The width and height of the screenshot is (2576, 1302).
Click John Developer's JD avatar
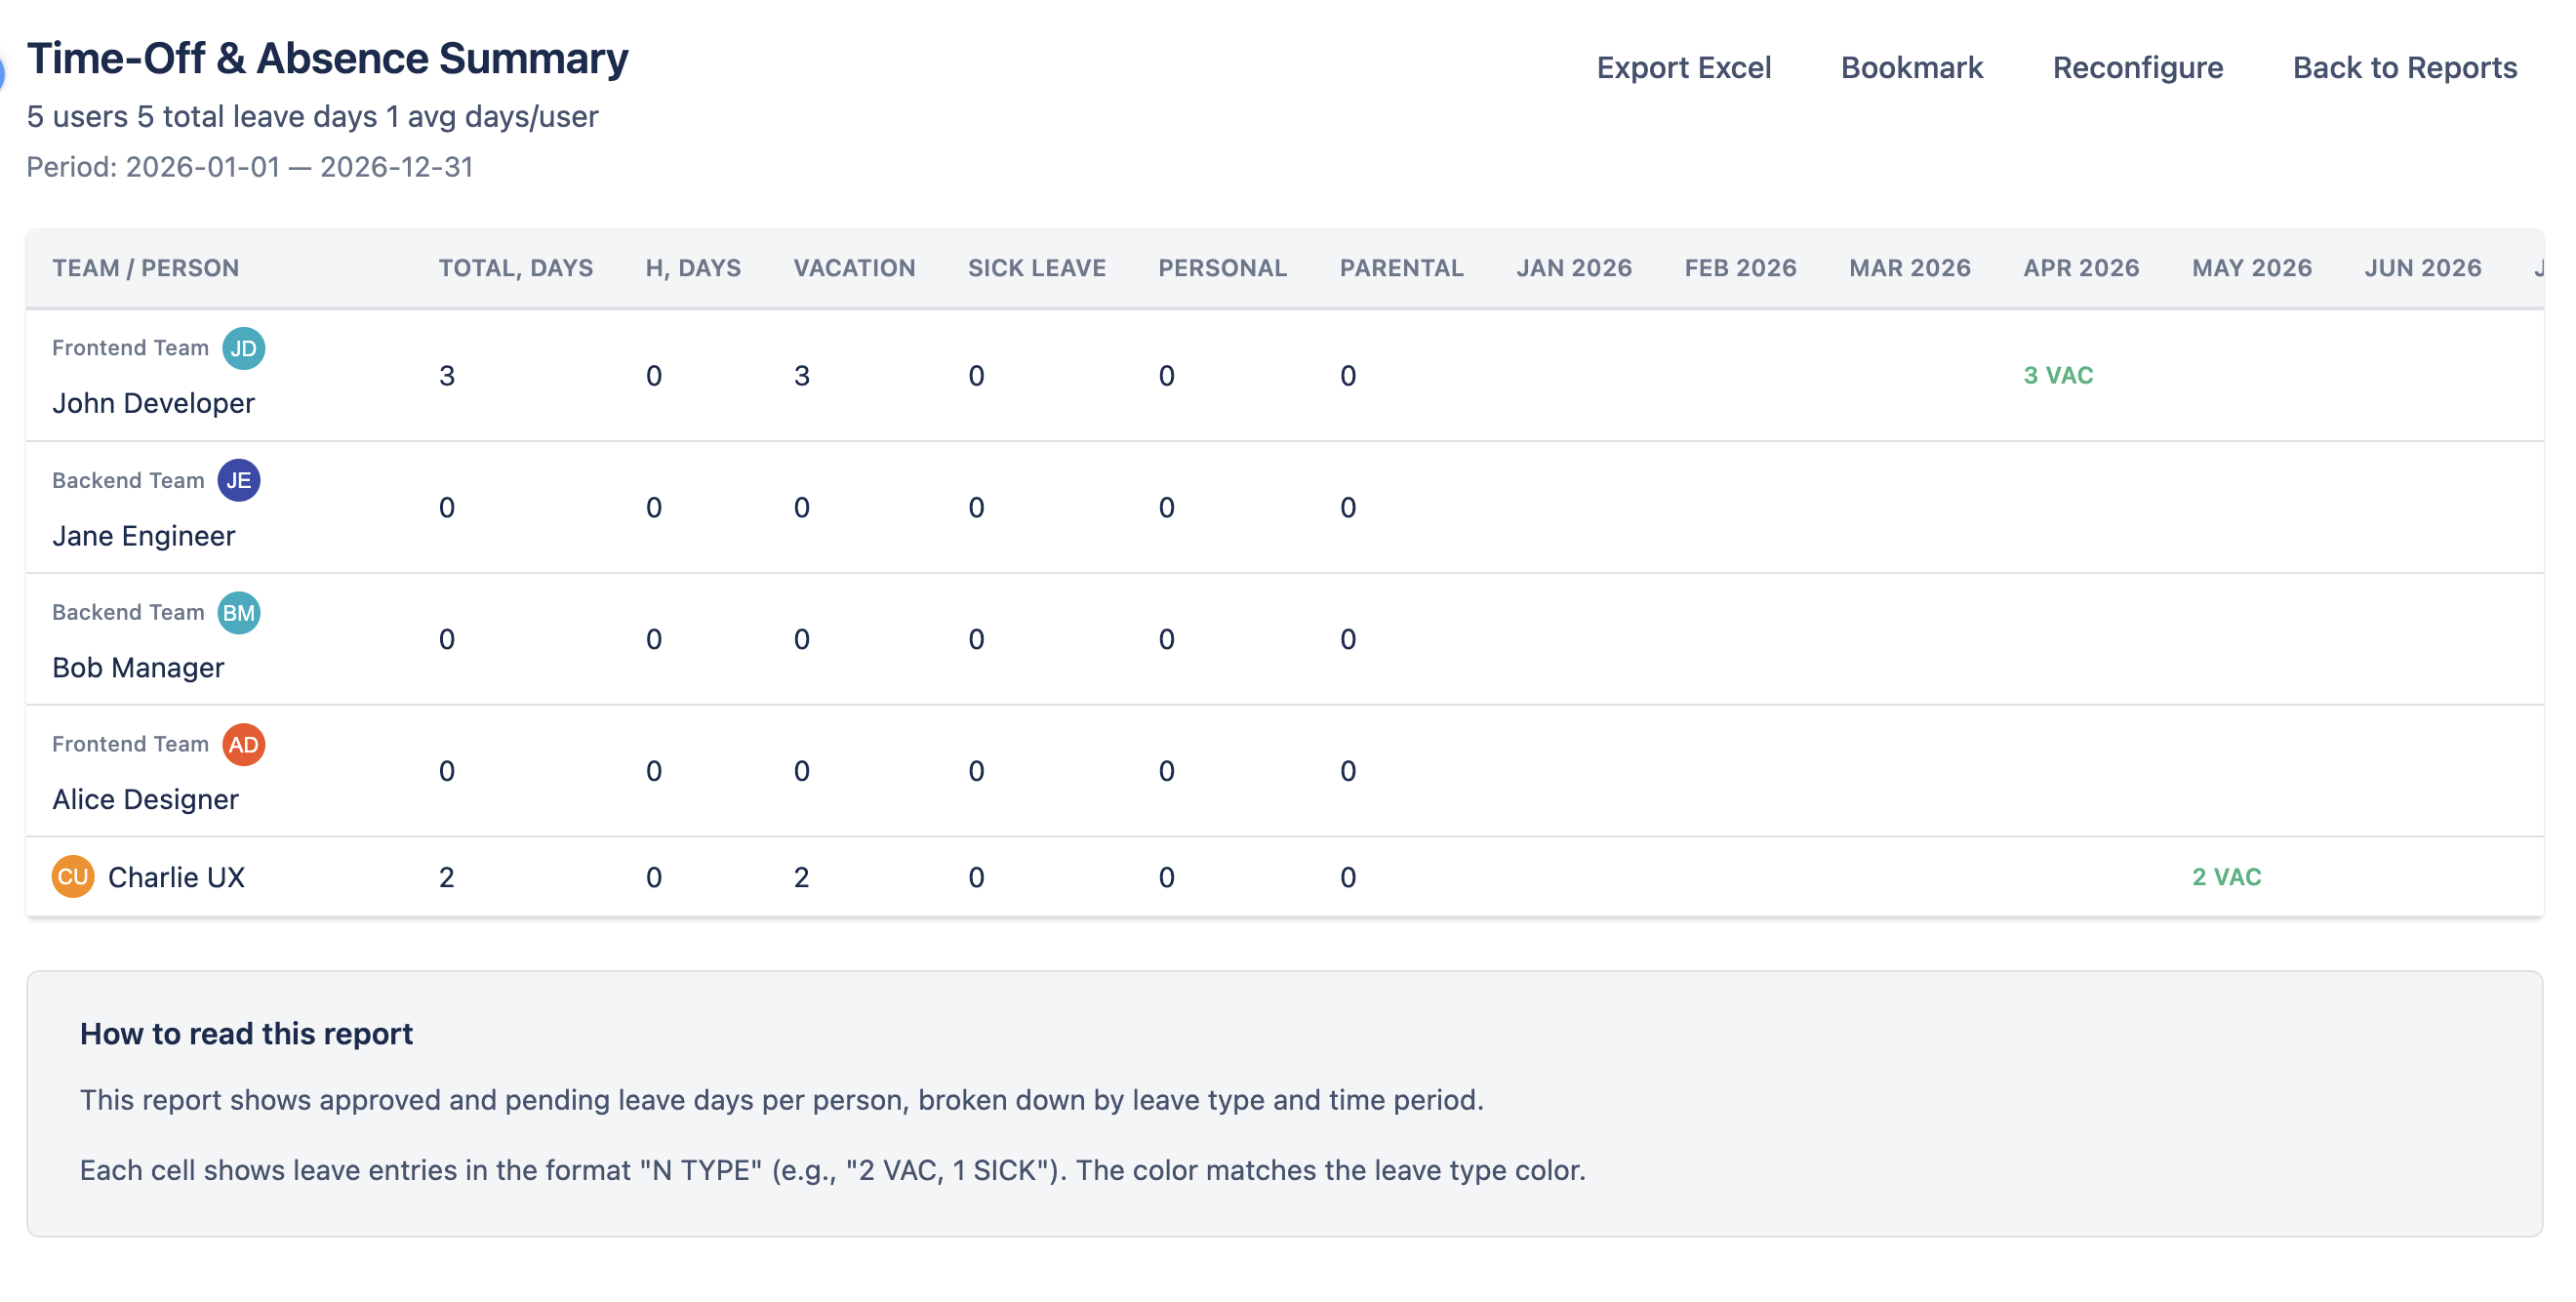(x=243, y=348)
